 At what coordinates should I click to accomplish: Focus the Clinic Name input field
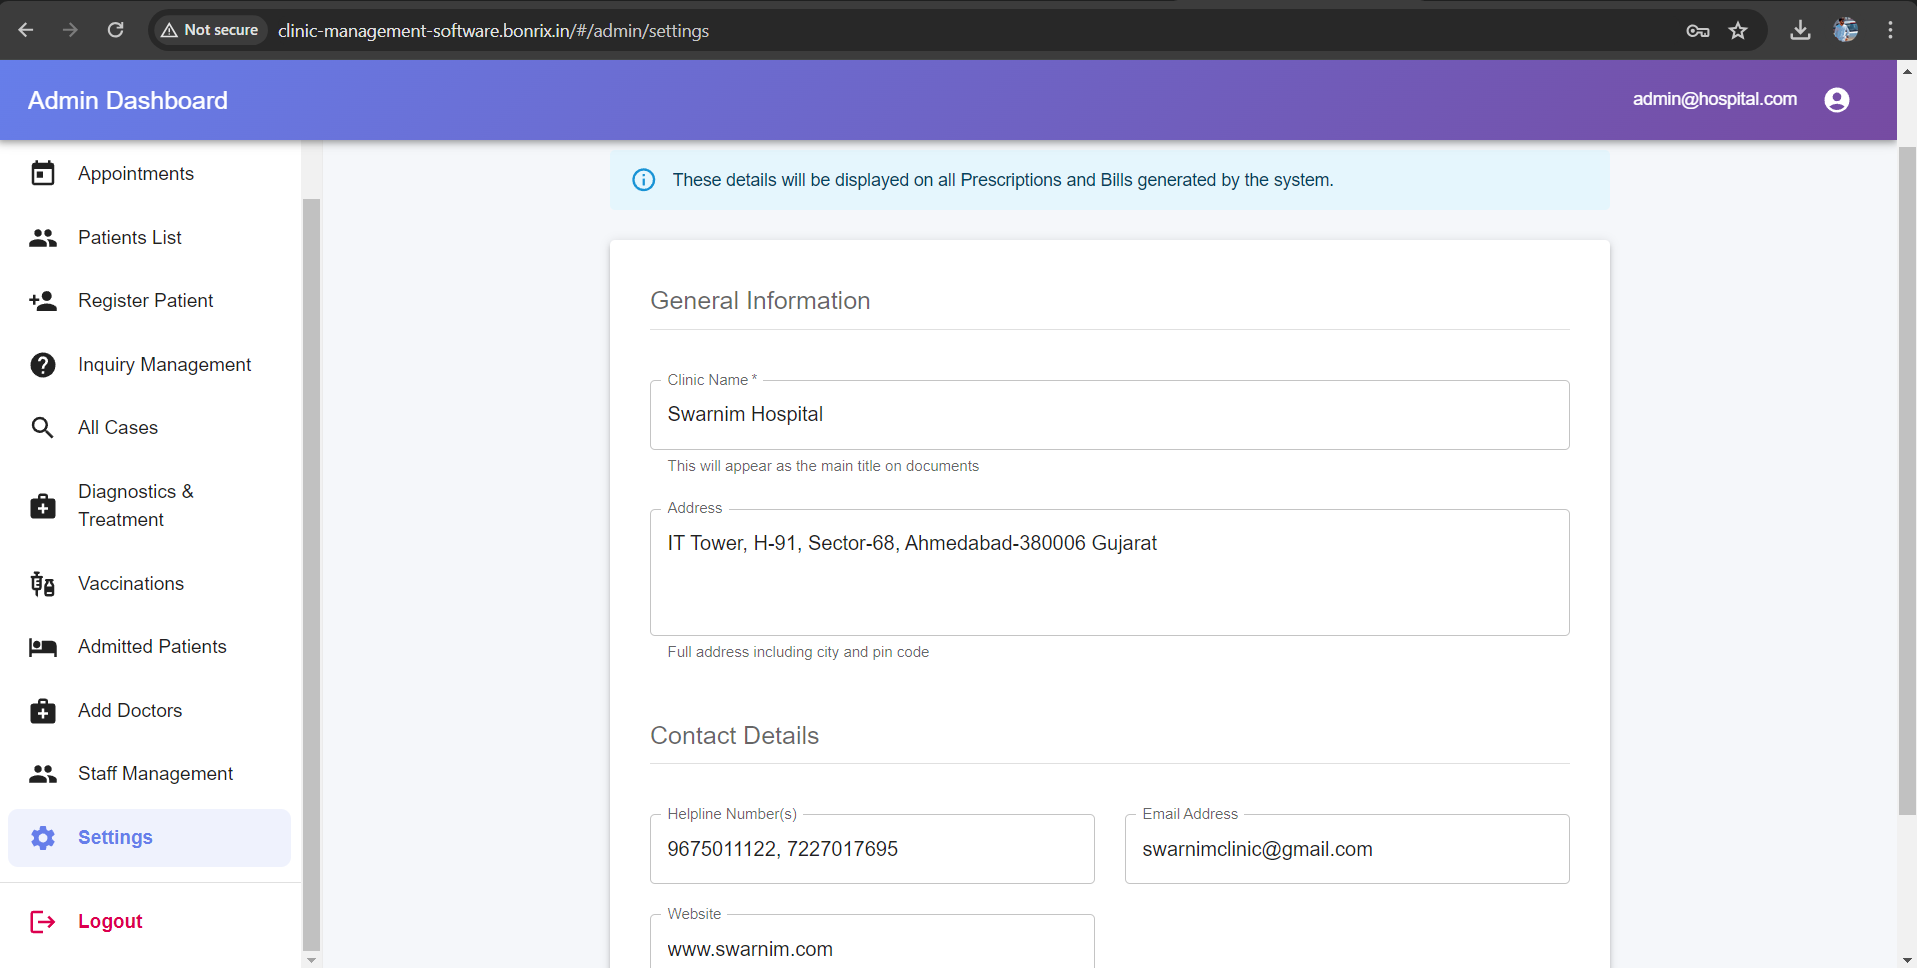[1108, 414]
